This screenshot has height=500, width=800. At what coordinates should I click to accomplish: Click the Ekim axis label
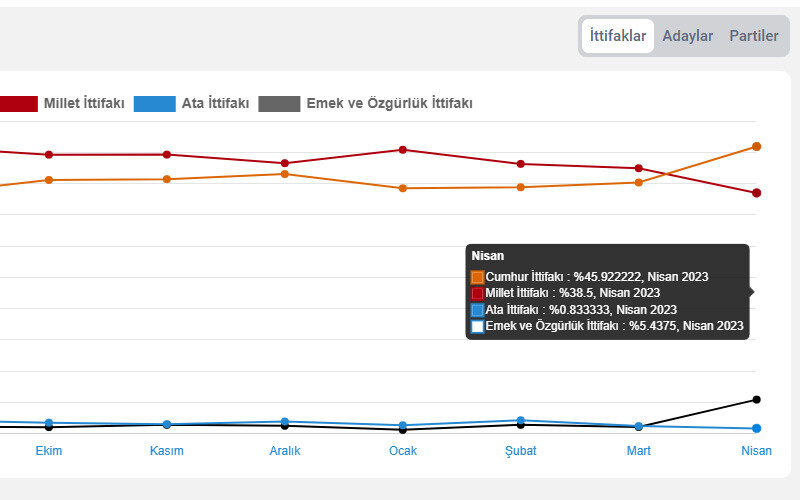coord(49,451)
